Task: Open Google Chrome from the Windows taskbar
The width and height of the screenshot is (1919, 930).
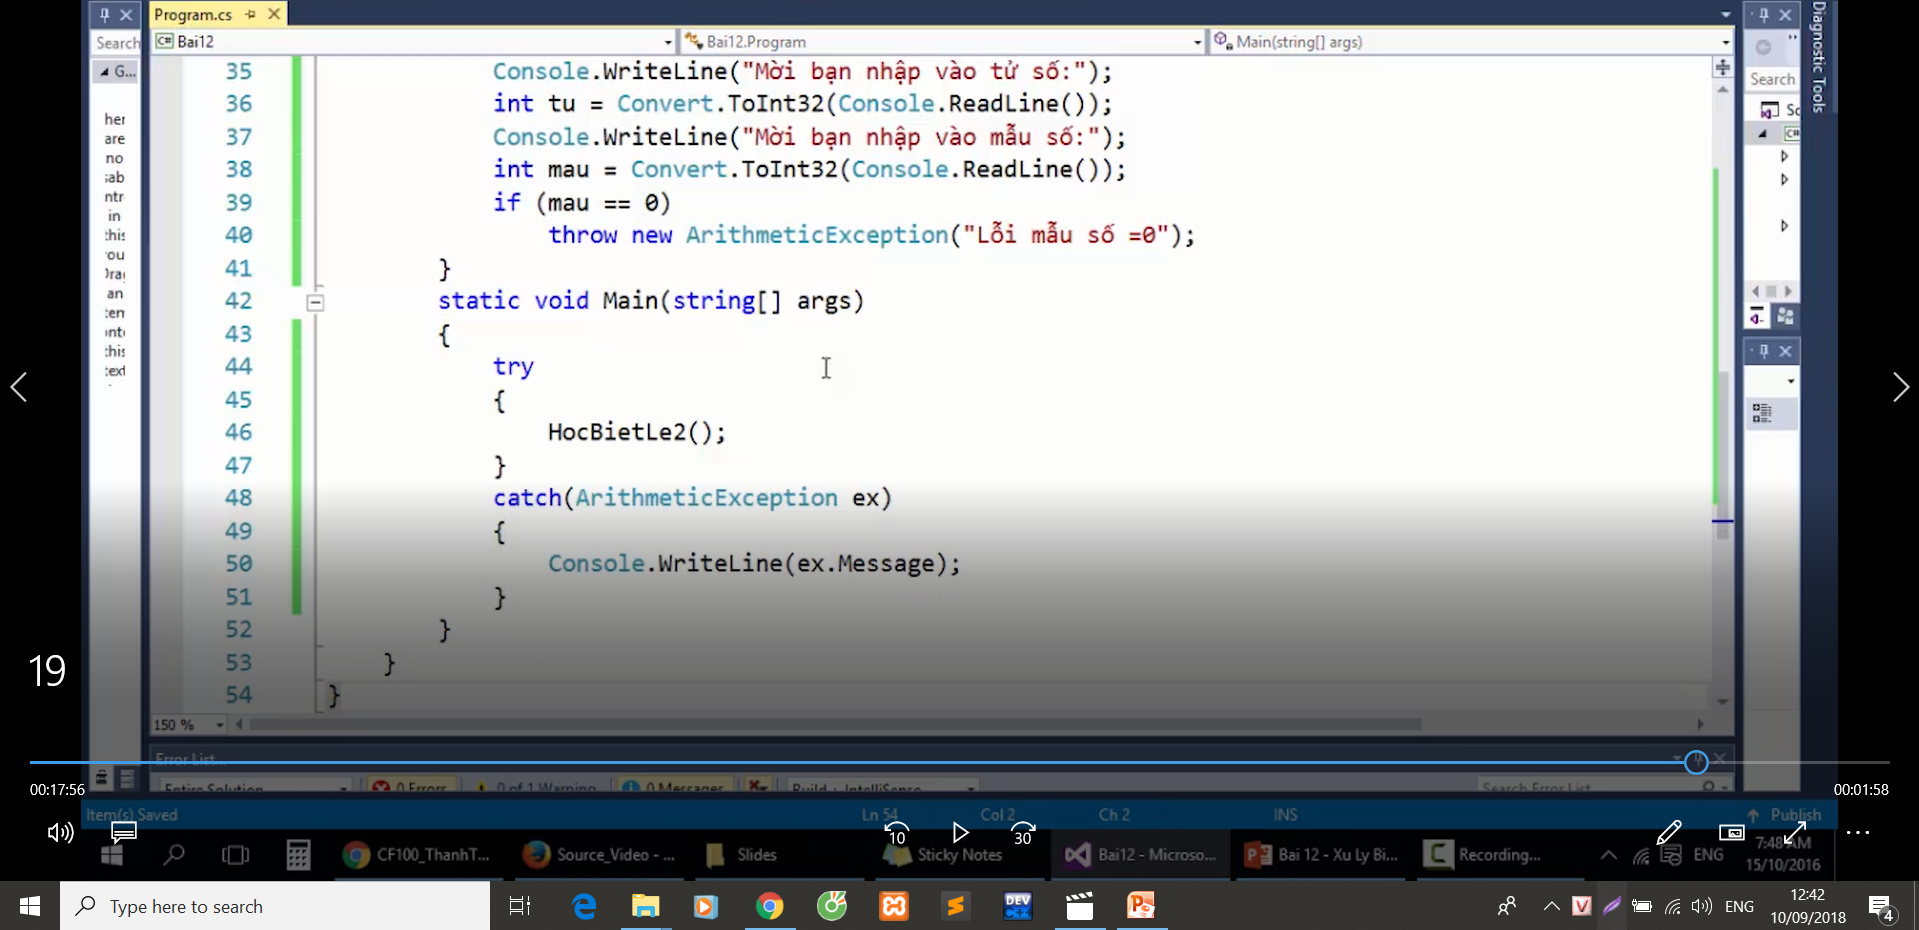Action: point(769,906)
